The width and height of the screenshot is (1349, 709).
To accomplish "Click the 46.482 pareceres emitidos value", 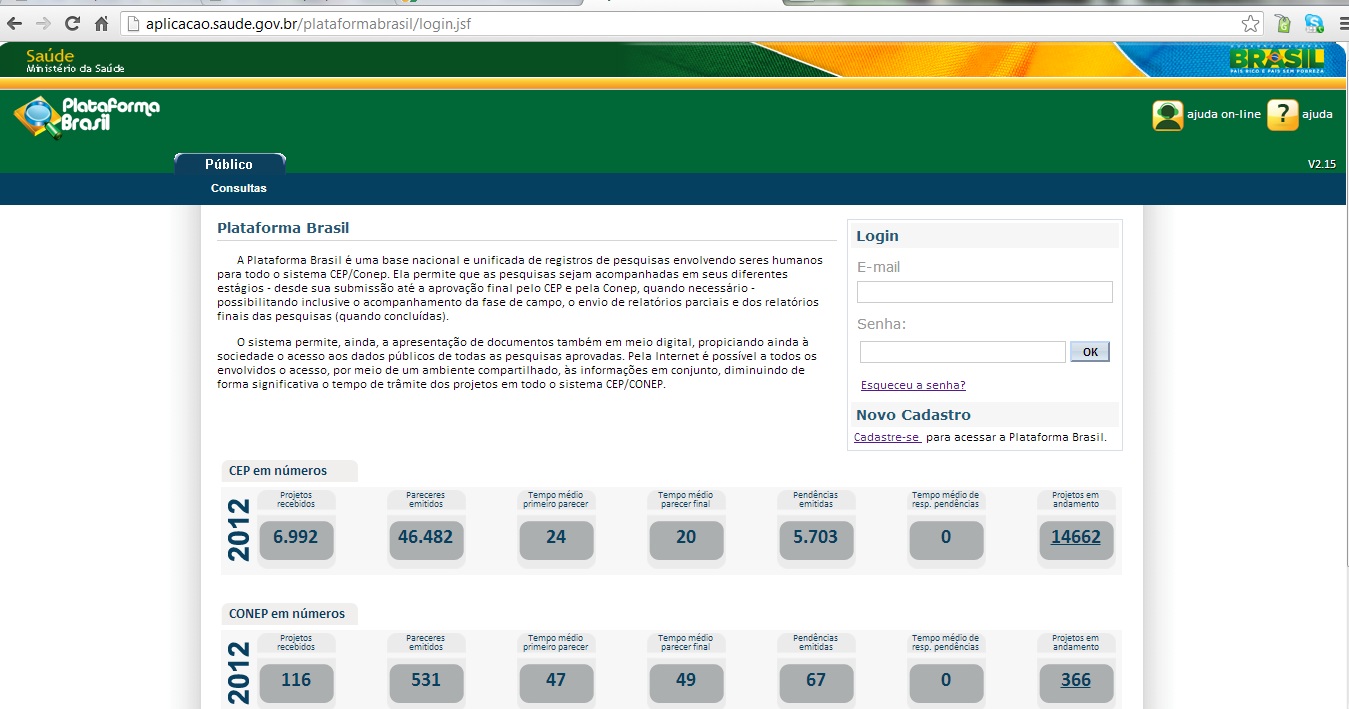I will (x=426, y=537).
